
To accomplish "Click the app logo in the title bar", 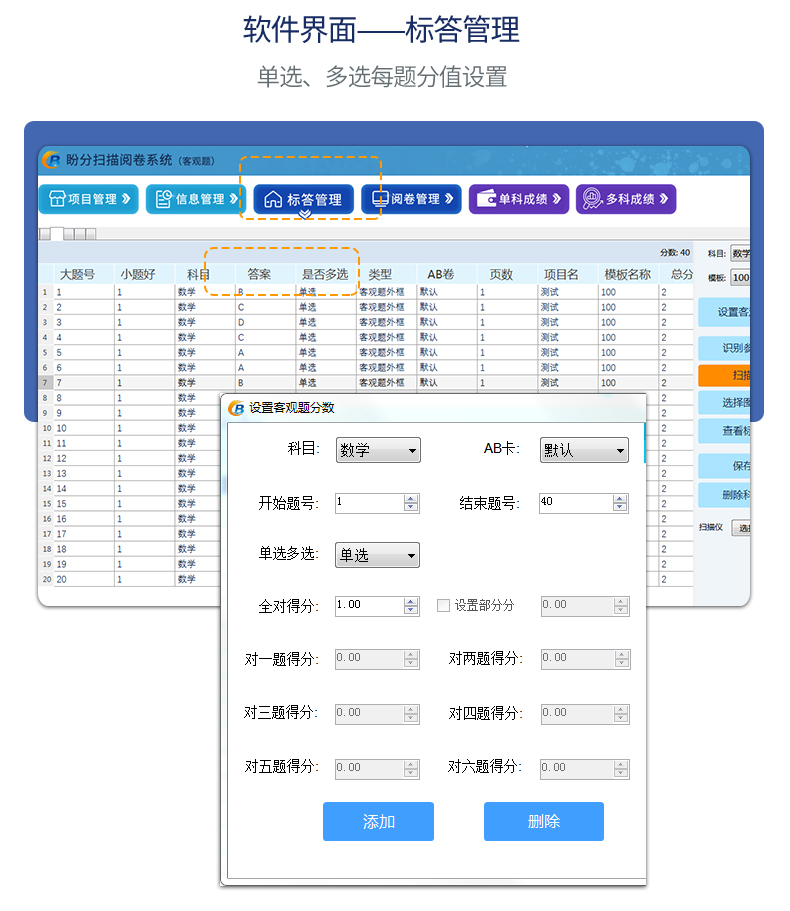I will [x=52, y=160].
